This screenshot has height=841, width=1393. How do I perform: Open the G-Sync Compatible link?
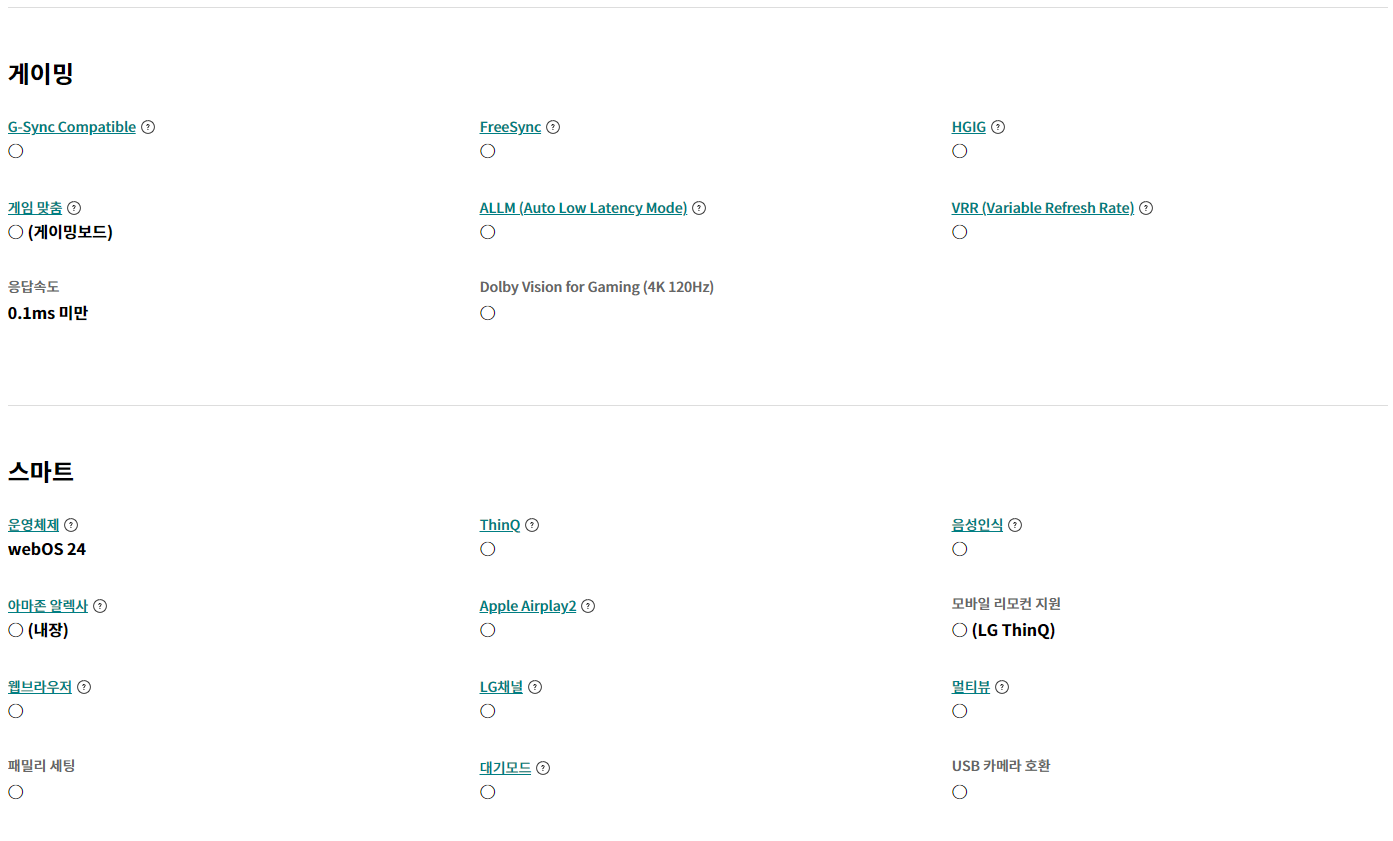pyautogui.click(x=72, y=127)
